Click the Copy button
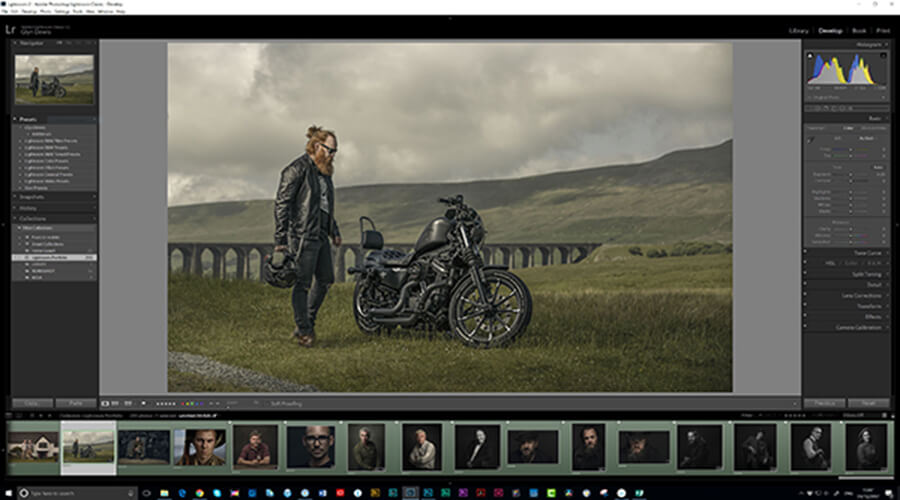 27,403
